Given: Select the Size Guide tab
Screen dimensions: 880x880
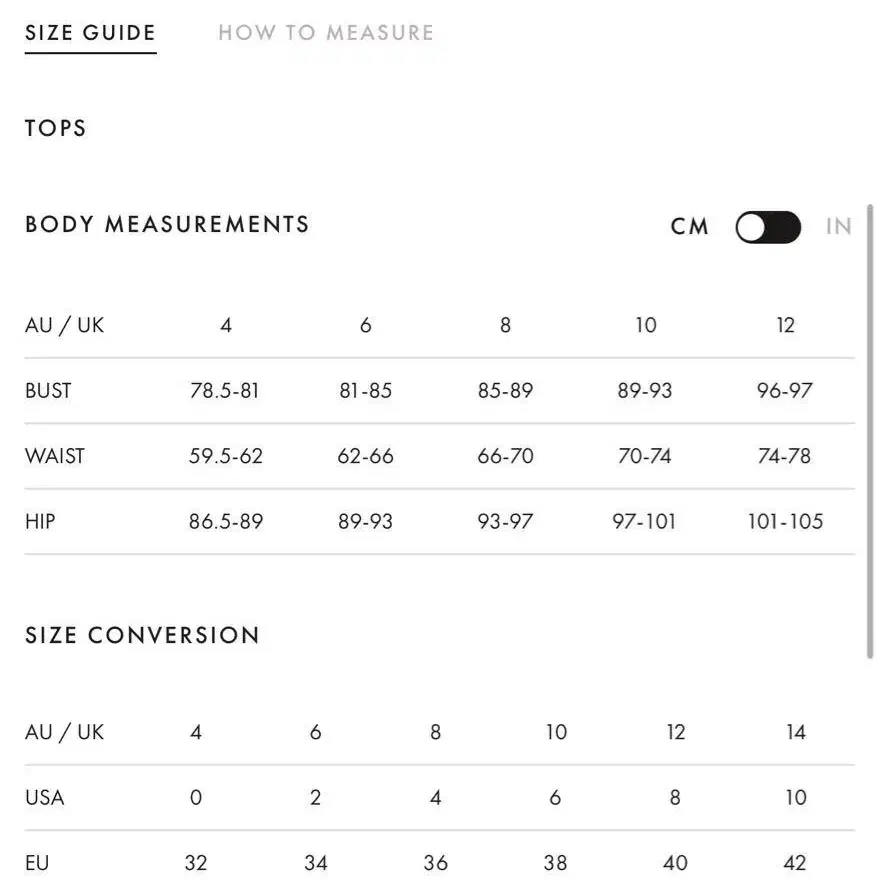Looking at the screenshot, I should pyautogui.click(x=90, y=33).
